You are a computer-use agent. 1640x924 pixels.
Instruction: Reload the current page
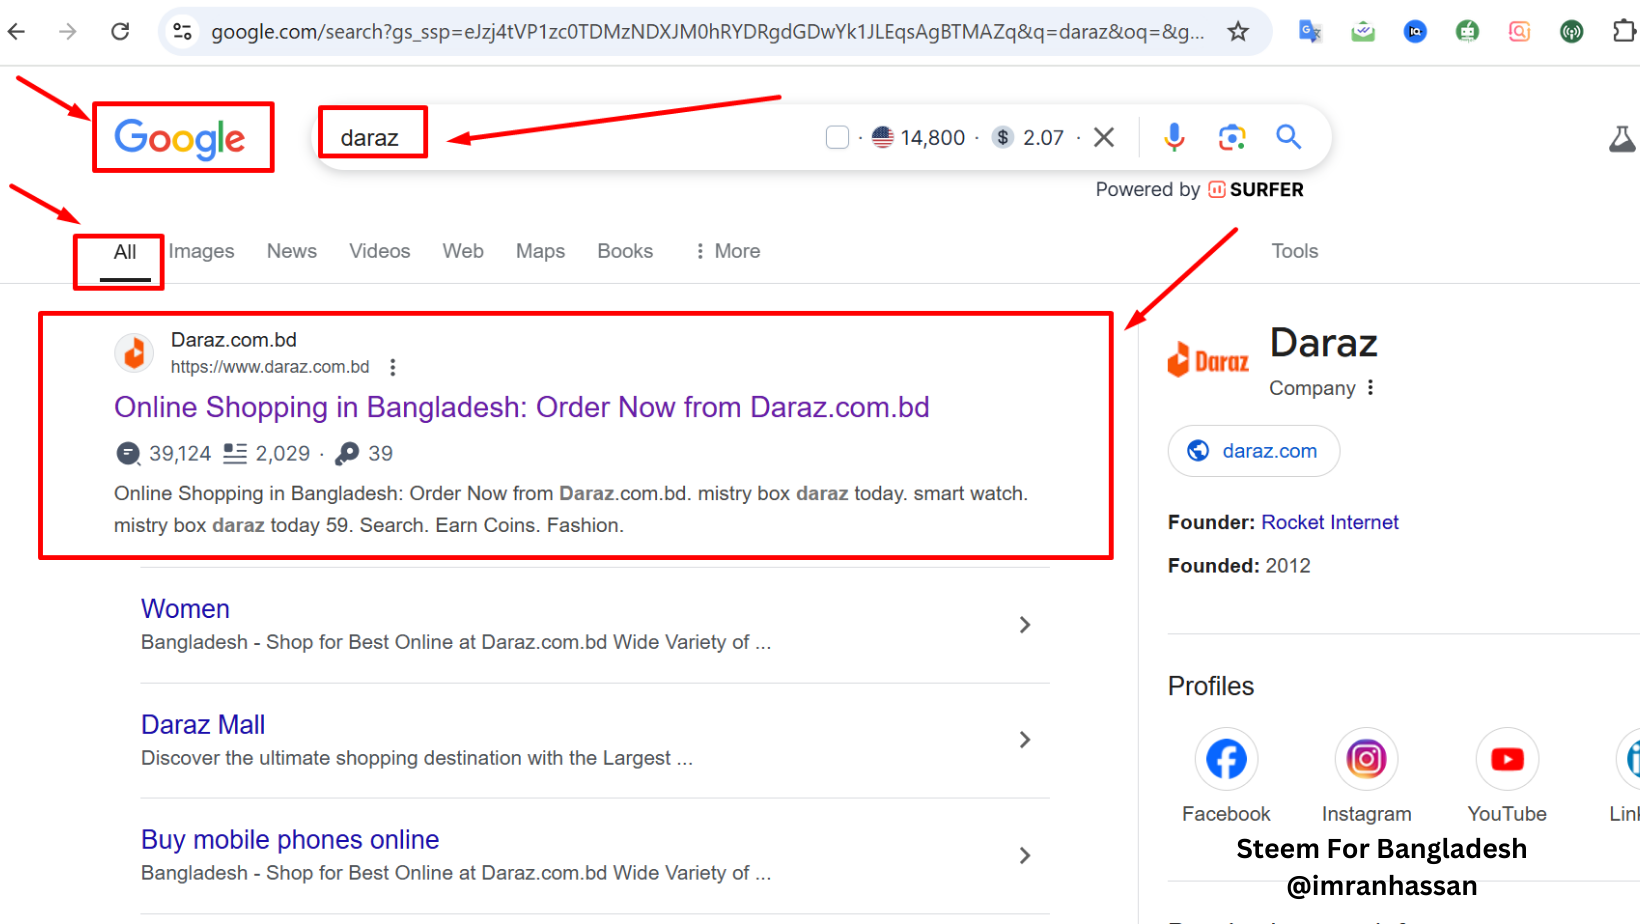(120, 32)
